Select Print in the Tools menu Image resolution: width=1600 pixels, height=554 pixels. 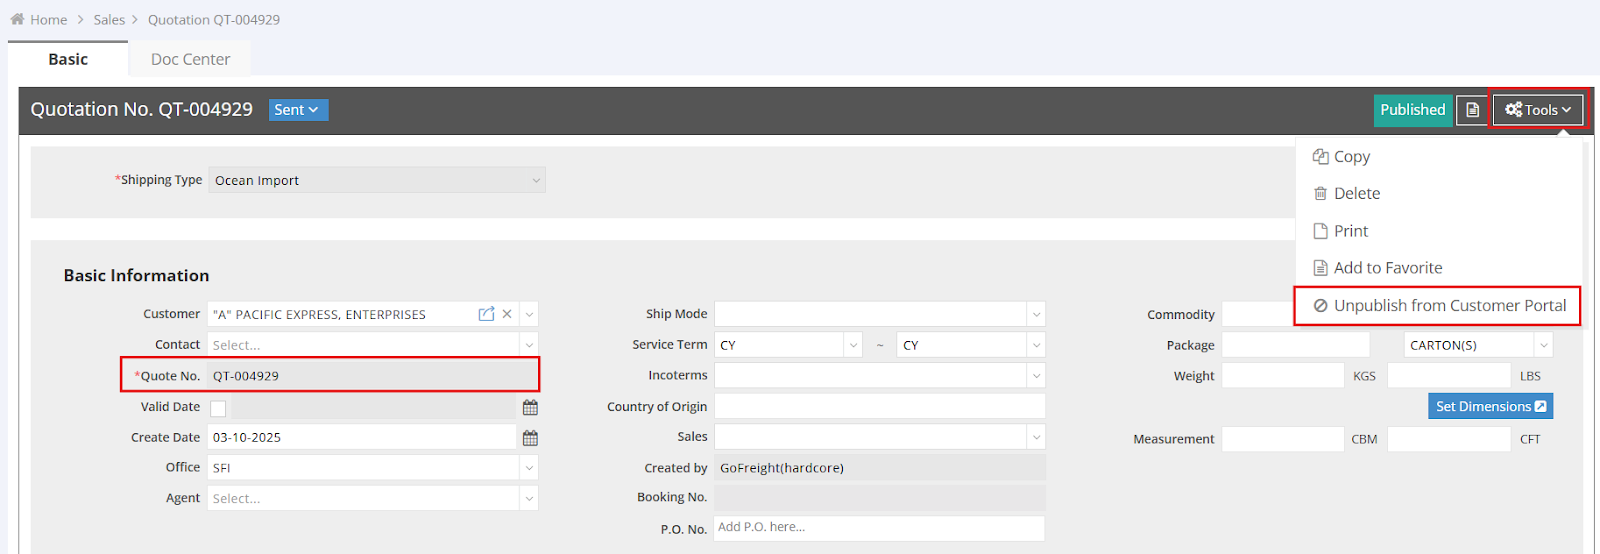click(x=1350, y=231)
